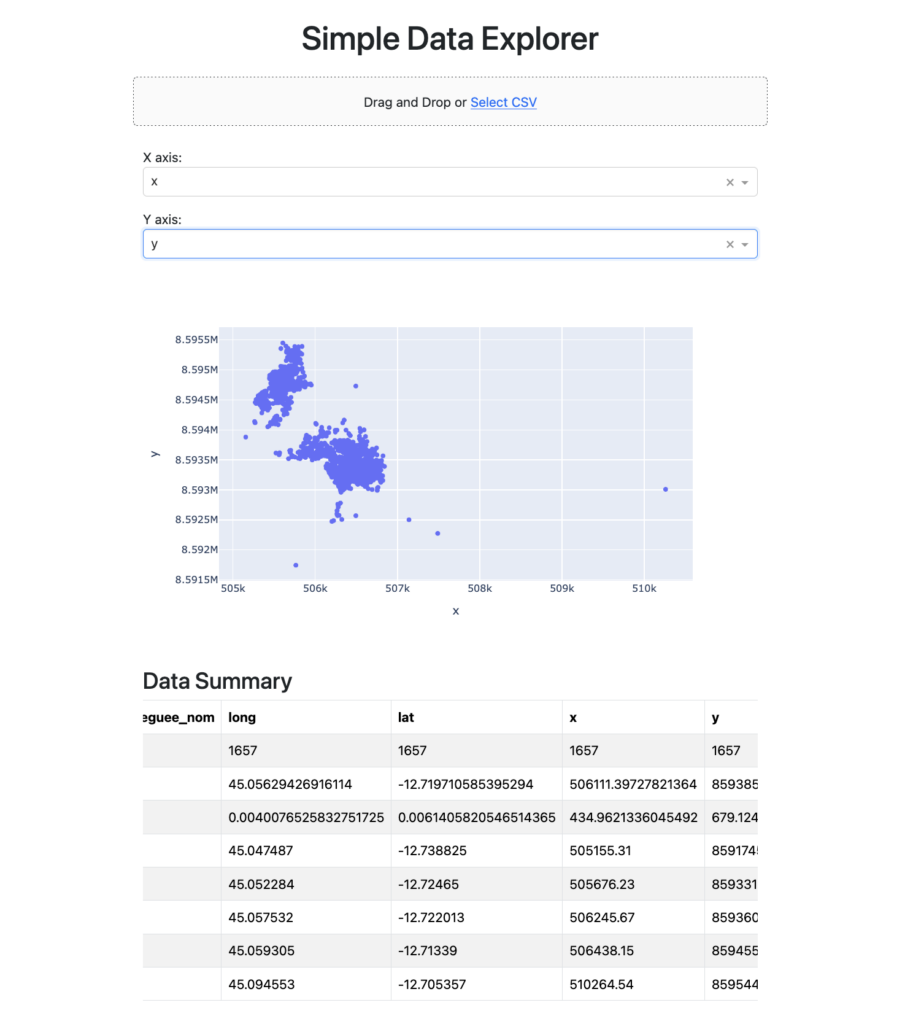Click the Data Summary heading
The width and height of the screenshot is (913, 1024).
[x=217, y=681]
